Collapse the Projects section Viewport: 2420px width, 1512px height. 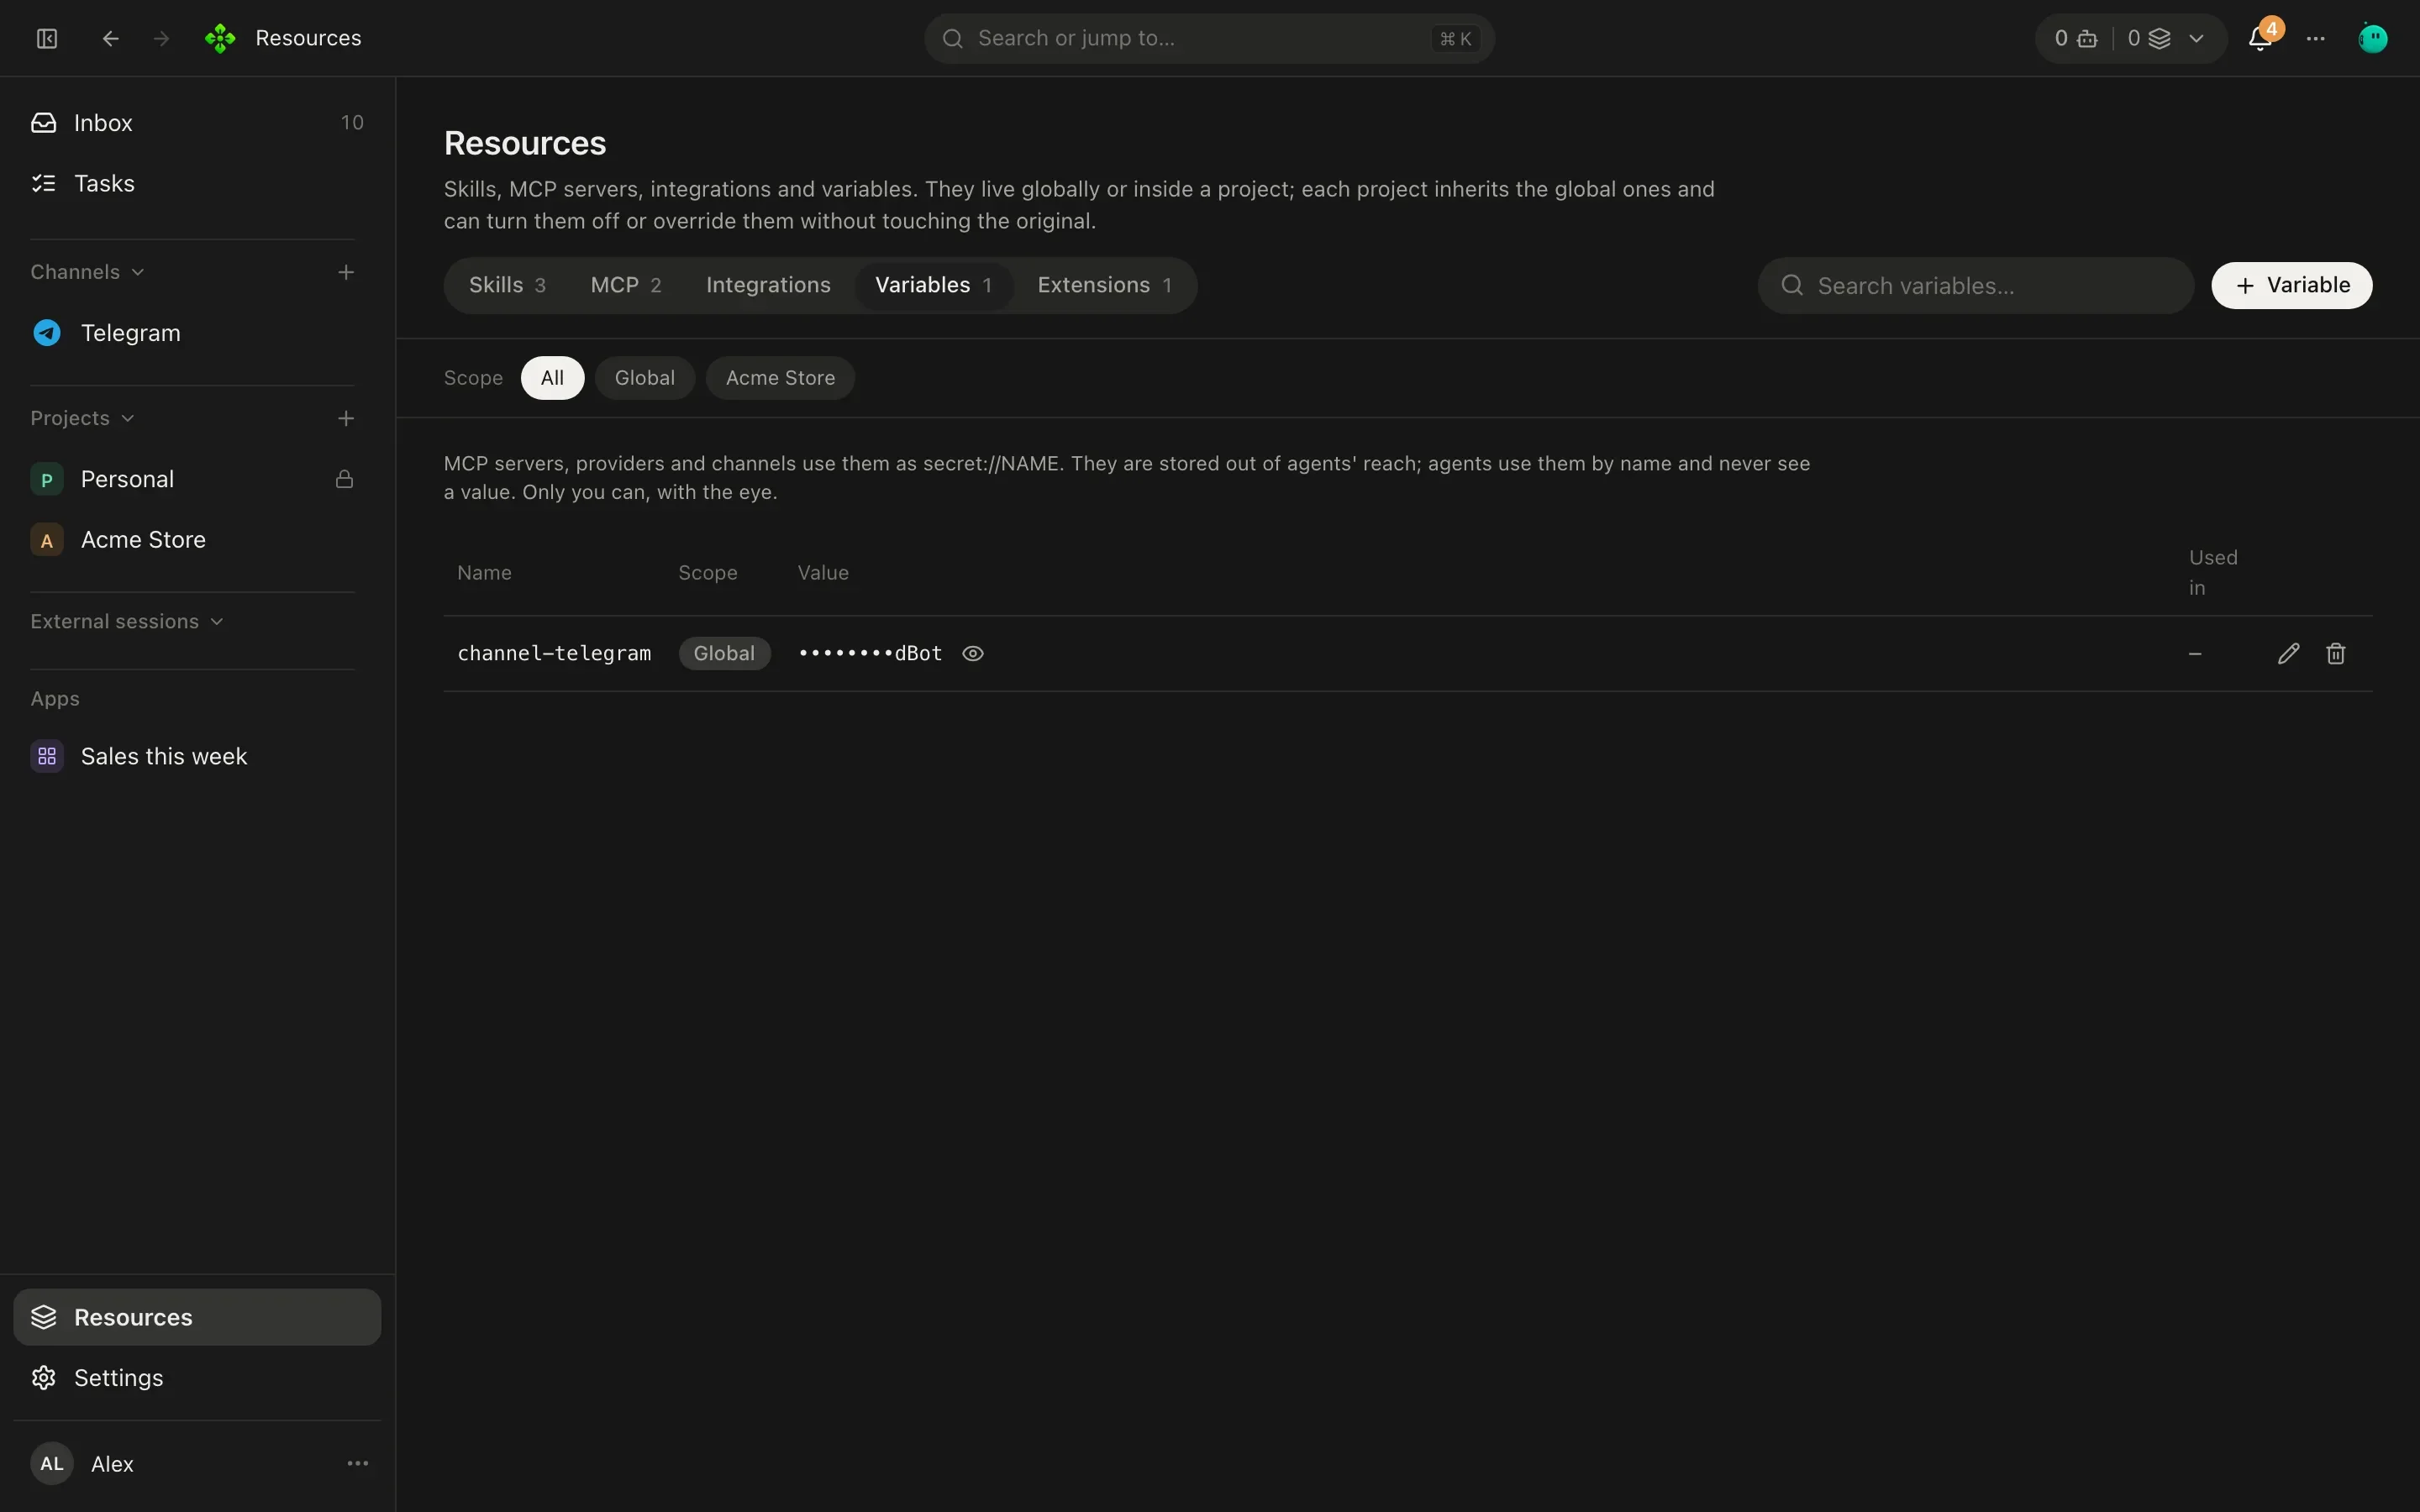coord(82,418)
